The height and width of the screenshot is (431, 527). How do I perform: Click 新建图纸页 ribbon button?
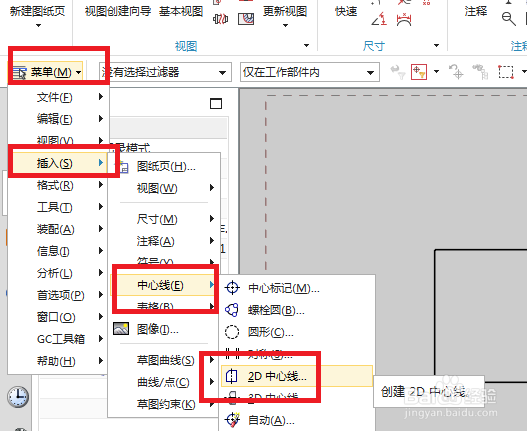pyautogui.click(x=37, y=11)
